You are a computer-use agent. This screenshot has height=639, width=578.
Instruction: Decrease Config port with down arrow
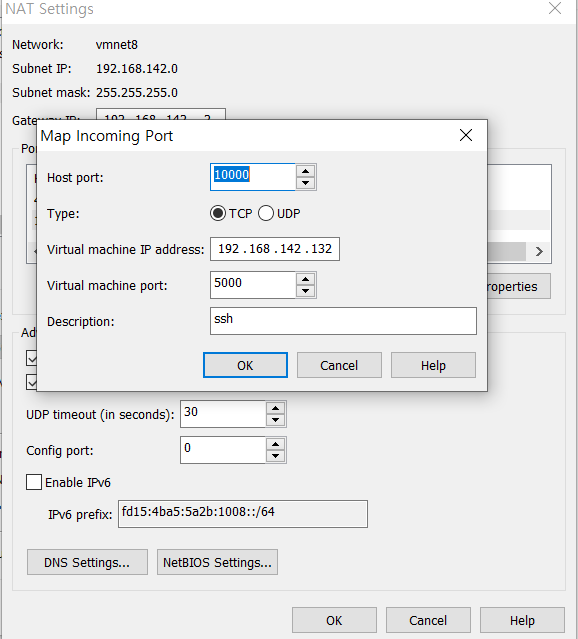coord(276,456)
